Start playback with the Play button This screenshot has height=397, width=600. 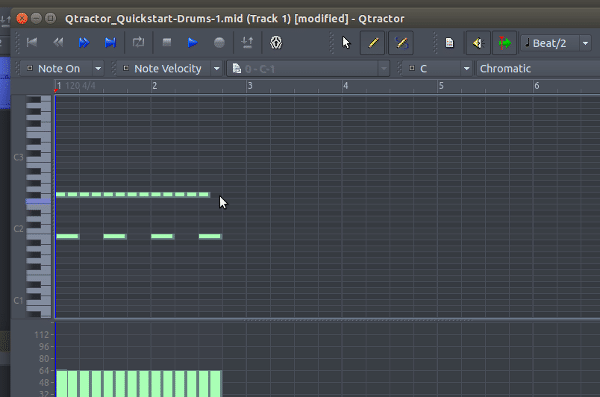tap(193, 42)
